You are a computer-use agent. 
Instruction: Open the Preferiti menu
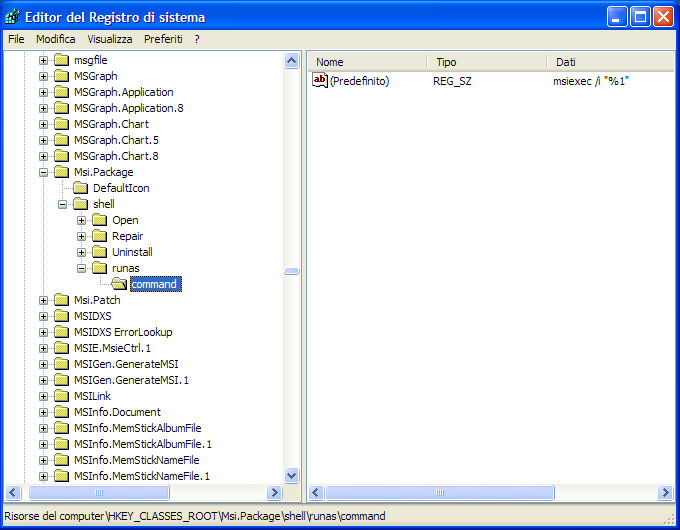pyautogui.click(x=163, y=39)
